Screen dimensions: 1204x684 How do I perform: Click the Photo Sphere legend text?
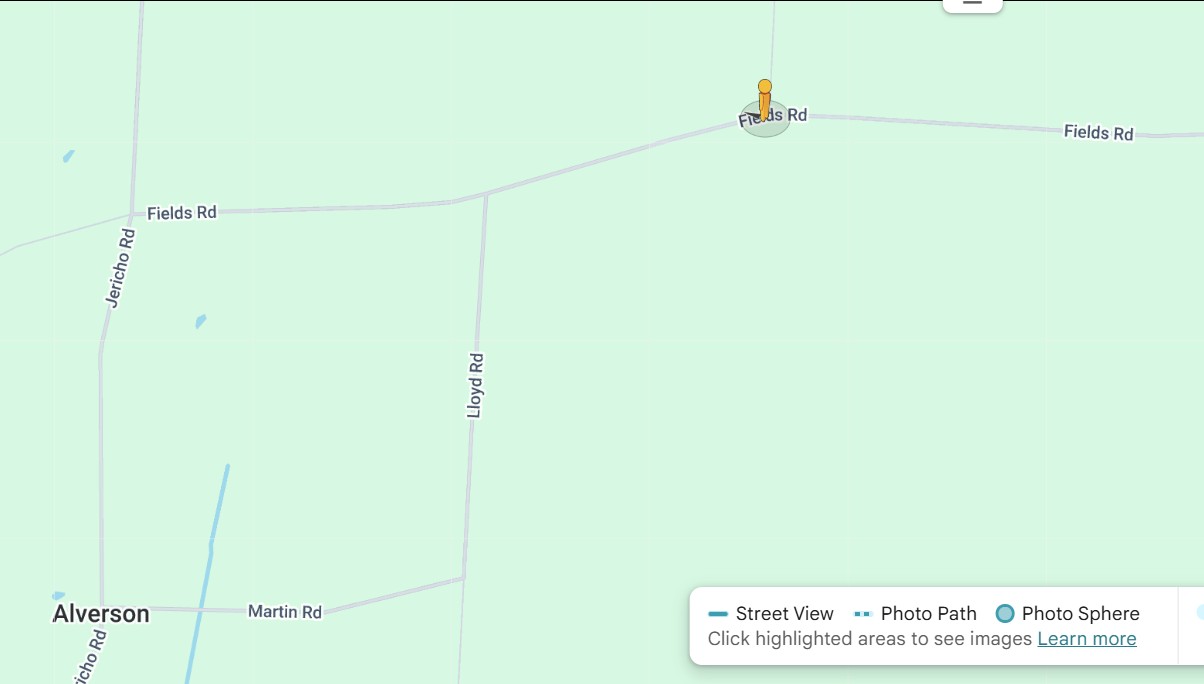pyautogui.click(x=1081, y=614)
